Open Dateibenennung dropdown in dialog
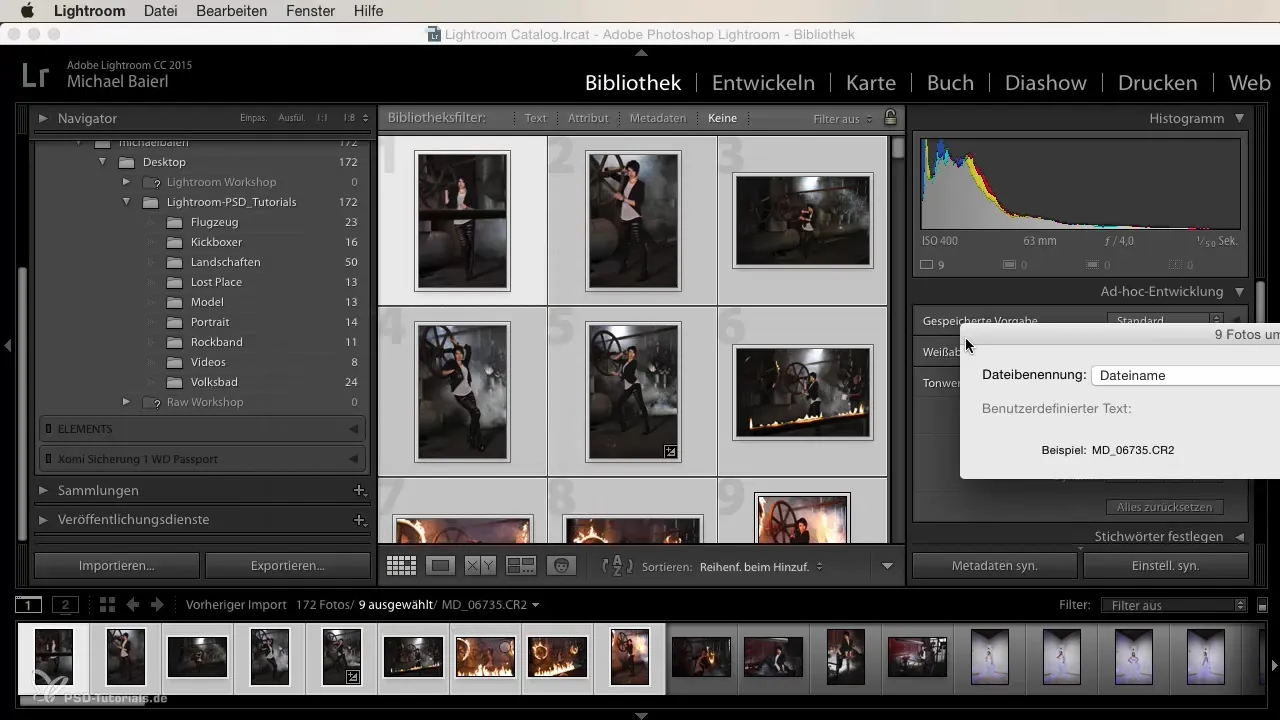This screenshot has height=720, width=1280. tap(1185, 375)
